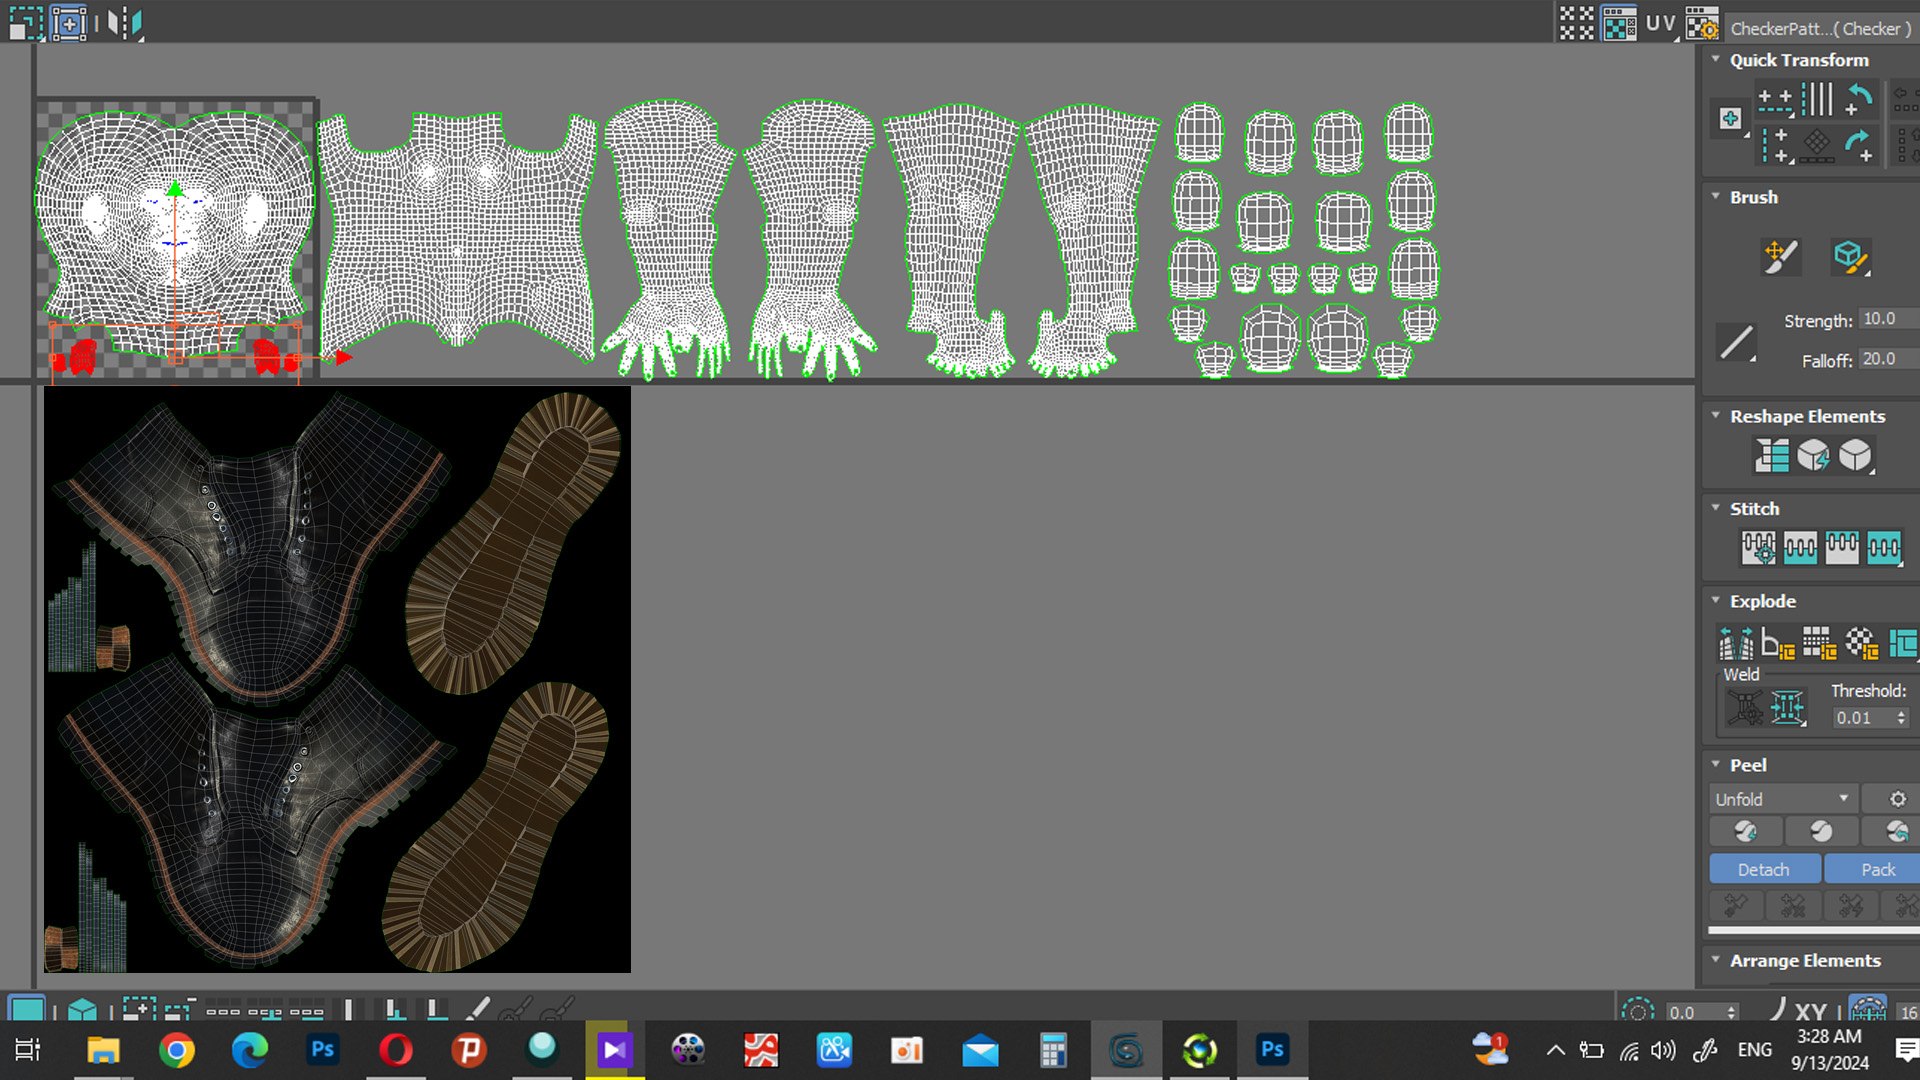This screenshot has width=1920, height=1080.
Task: Click the Quick Peel icon
Action: pyautogui.click(x=1745, y=831)
